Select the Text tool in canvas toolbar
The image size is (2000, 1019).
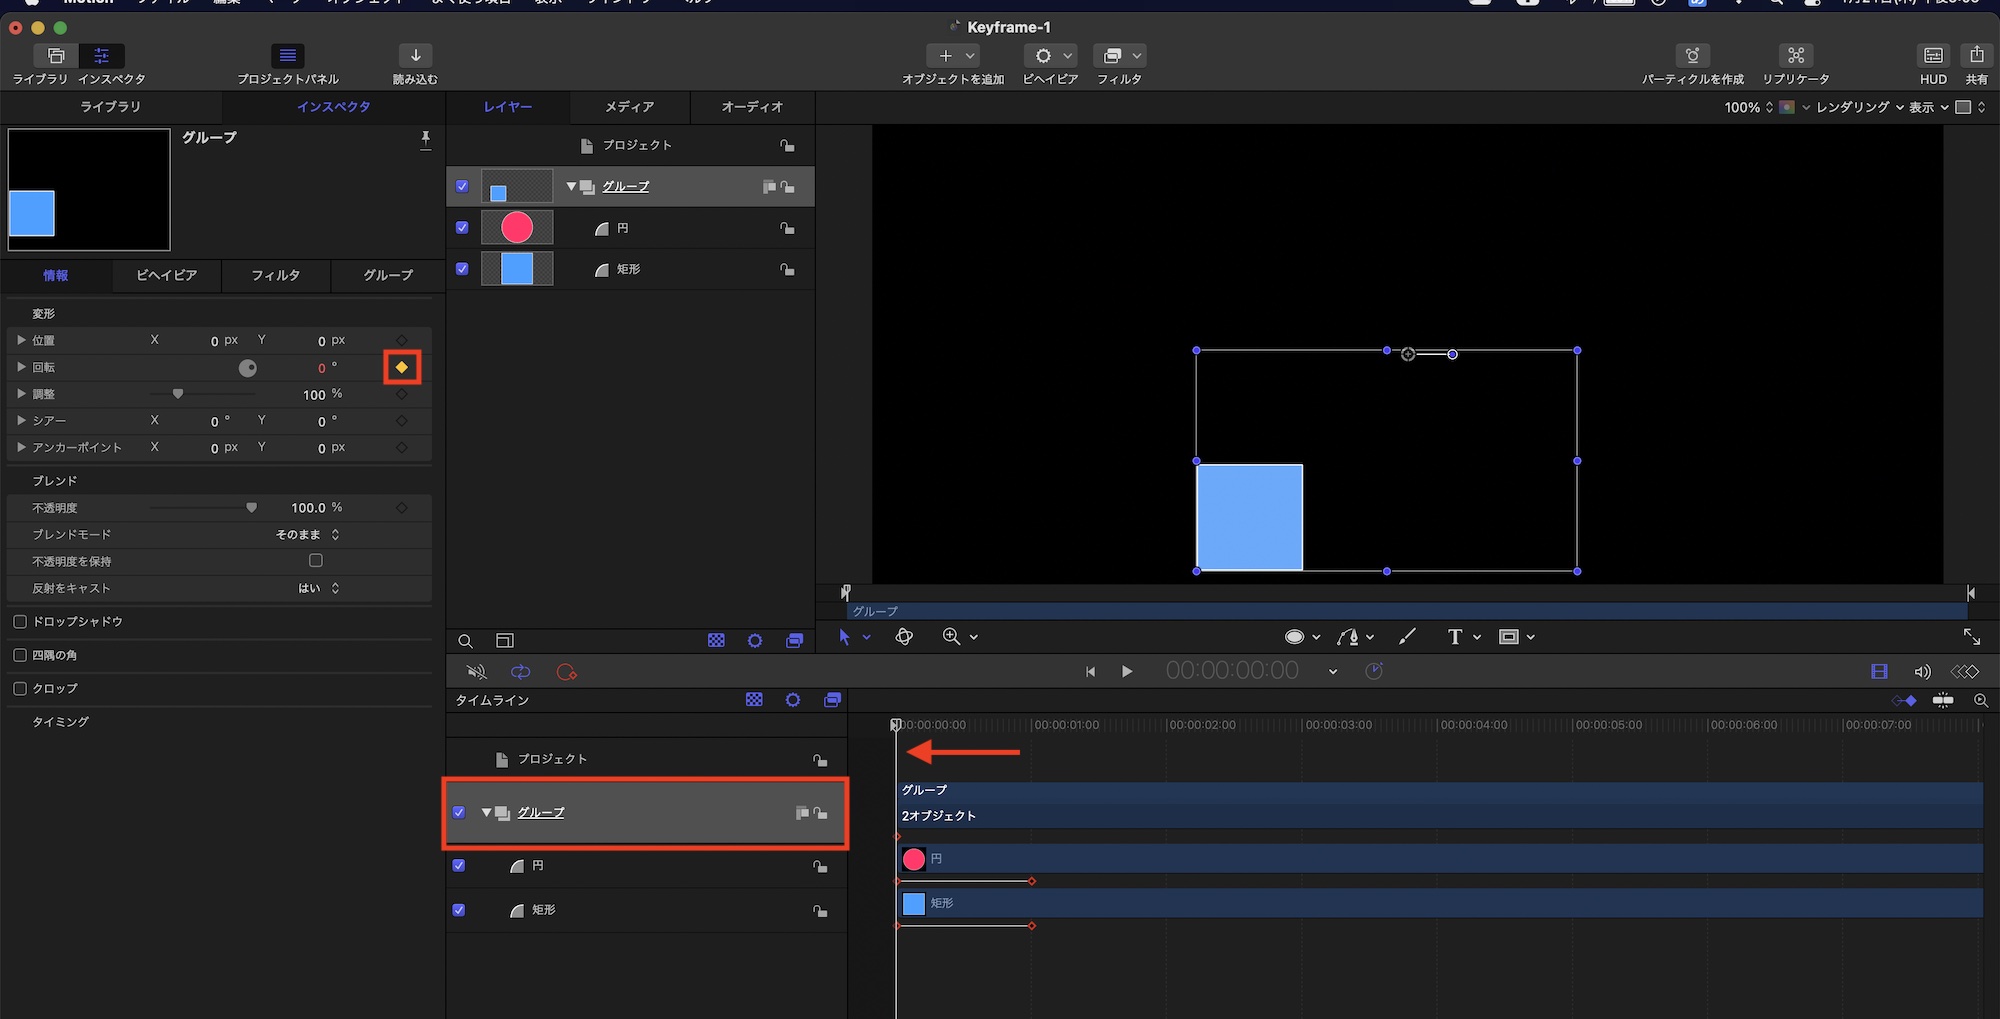(1455, 637)
